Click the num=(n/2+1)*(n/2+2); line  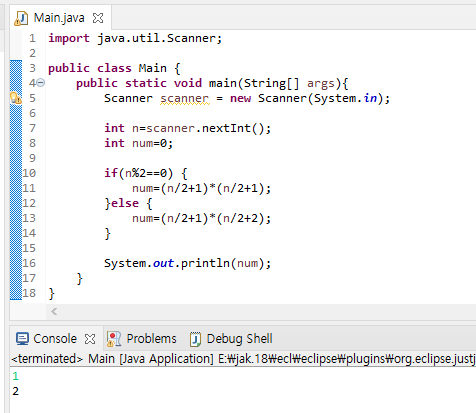coord(202,218)
